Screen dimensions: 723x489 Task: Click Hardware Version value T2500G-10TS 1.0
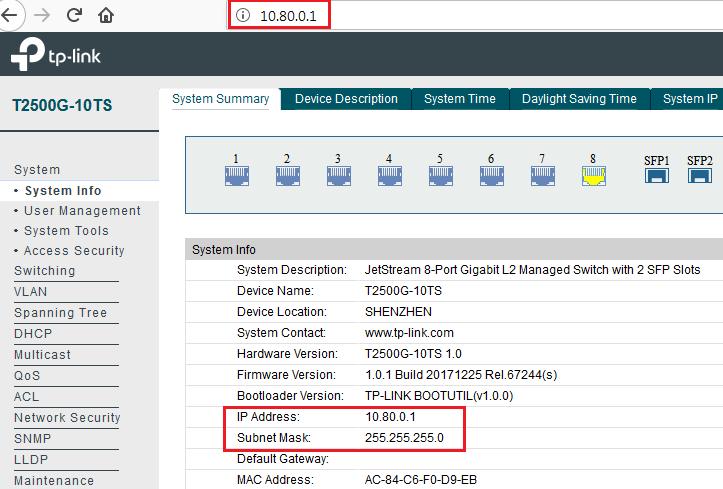(413, 353)
